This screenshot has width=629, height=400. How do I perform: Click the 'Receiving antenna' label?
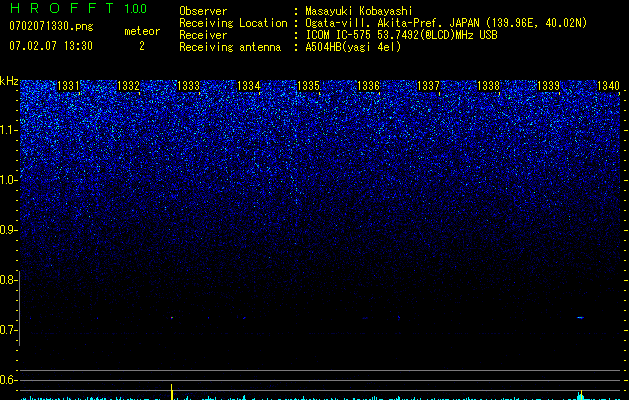tap(230, 47)
